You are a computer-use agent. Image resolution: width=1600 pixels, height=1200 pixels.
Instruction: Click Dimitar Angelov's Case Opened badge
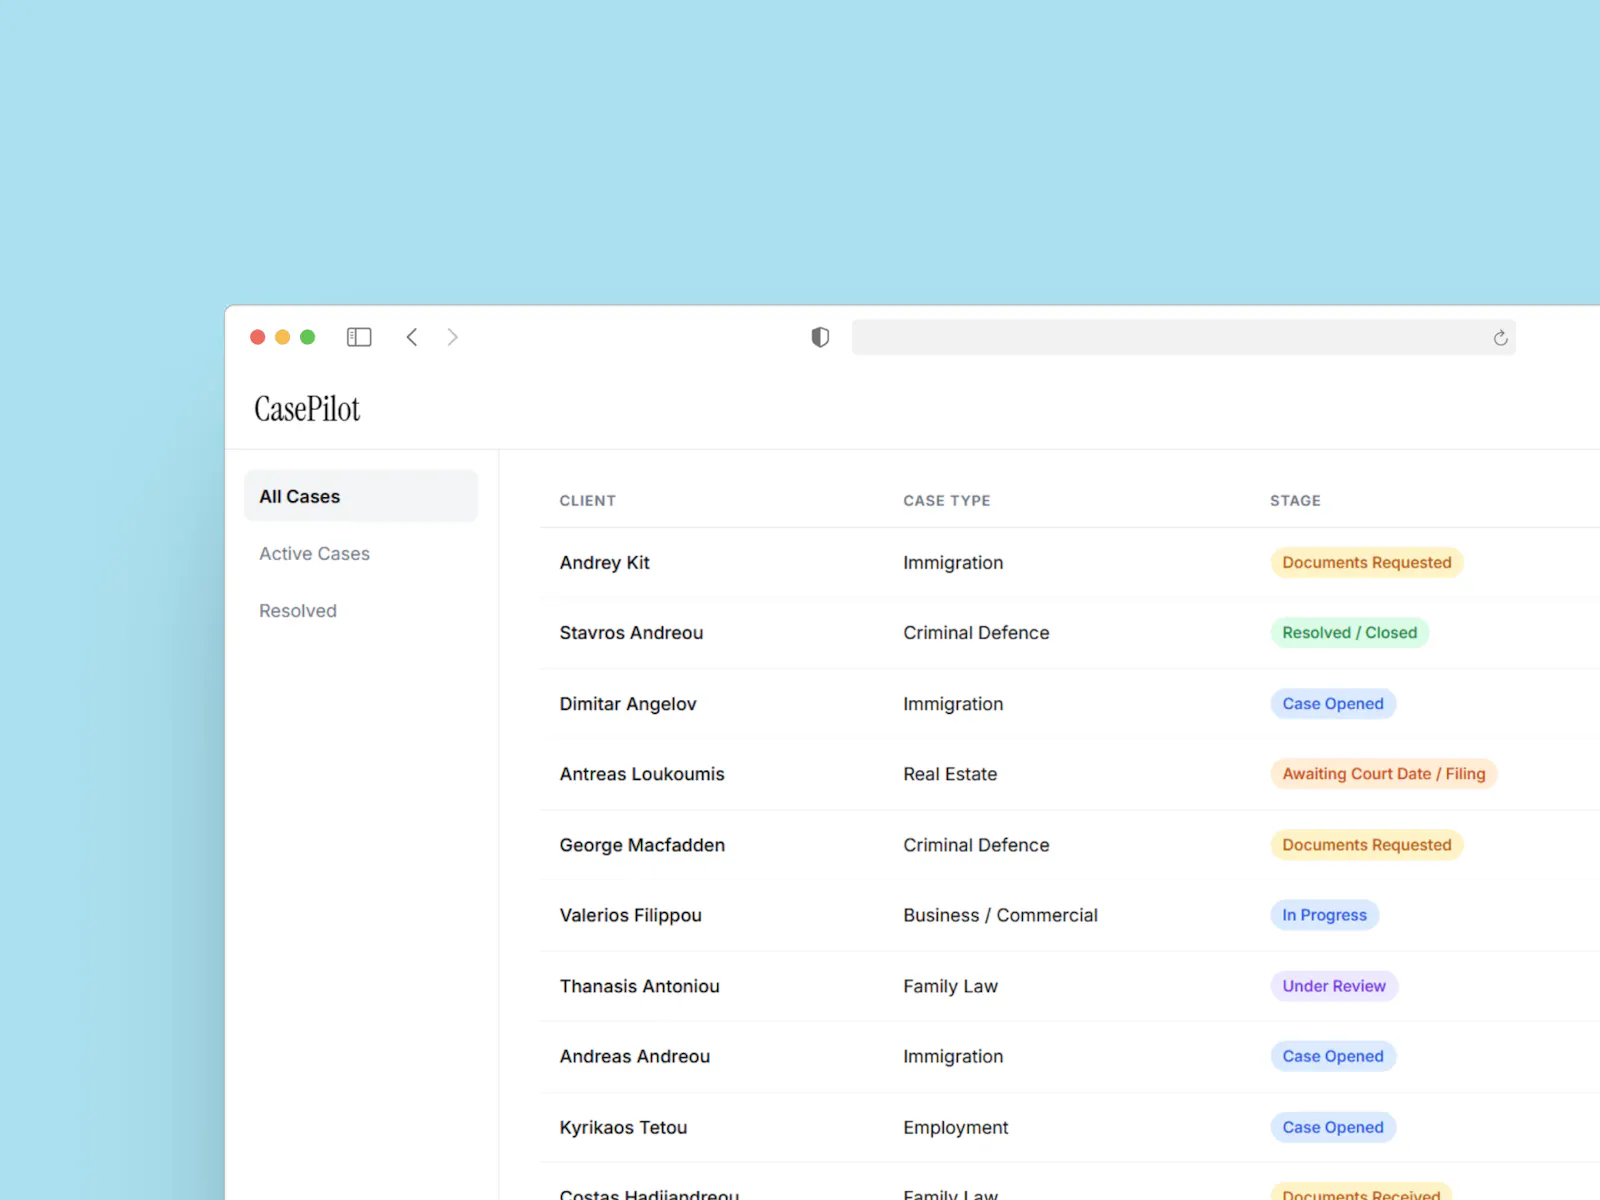coord(1333,703)
